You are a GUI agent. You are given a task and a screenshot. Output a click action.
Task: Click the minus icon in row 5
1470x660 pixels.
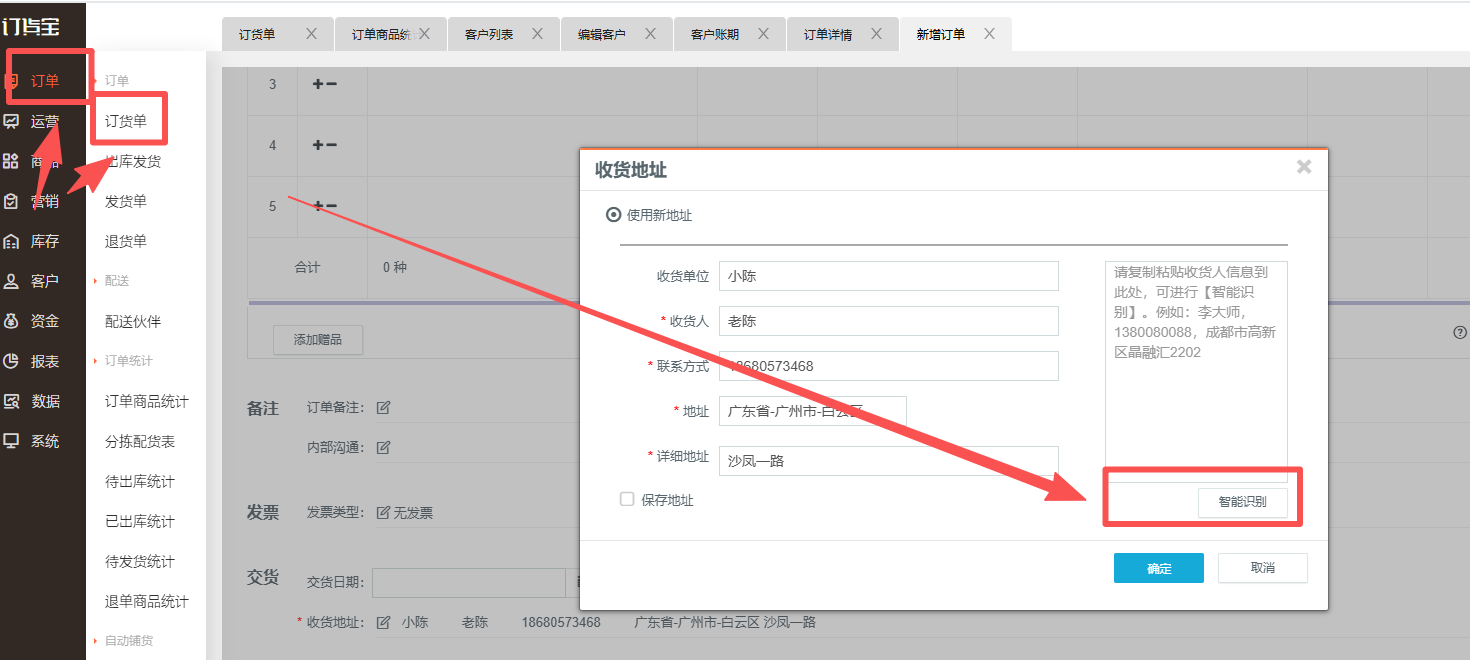point(331,206)
